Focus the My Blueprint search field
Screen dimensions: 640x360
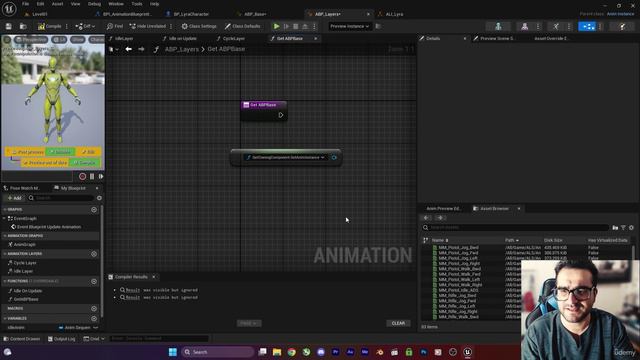tap(62, 198)
